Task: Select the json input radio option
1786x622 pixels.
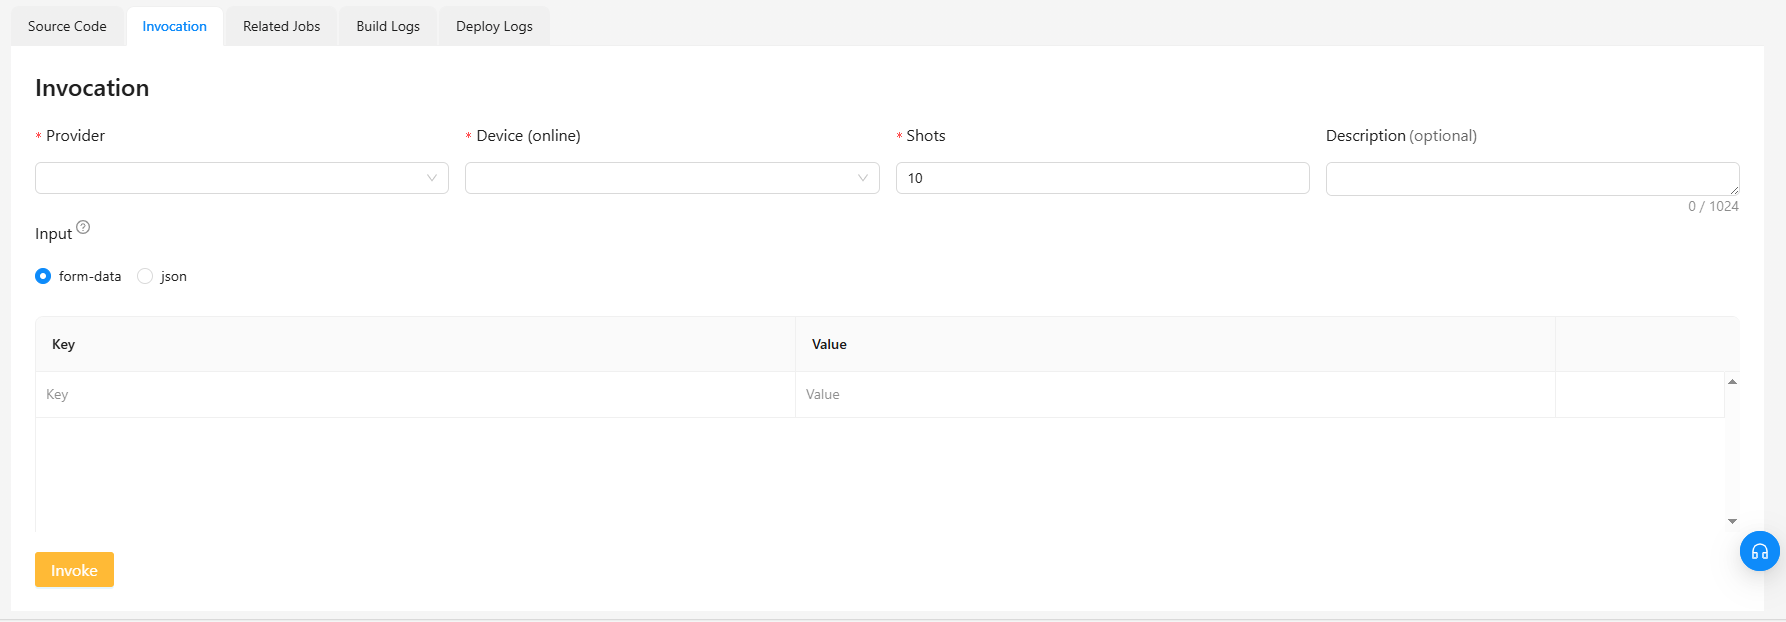Action: [x=145, y=276]
